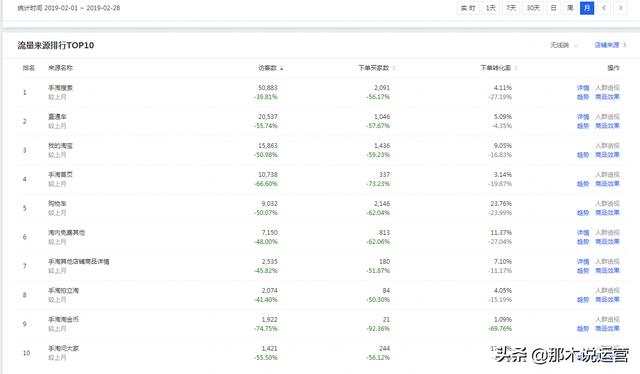640x374 pixels.
Task: Select the 日 granularity tab
Action: pyautogui.click(x=553, y=8)
